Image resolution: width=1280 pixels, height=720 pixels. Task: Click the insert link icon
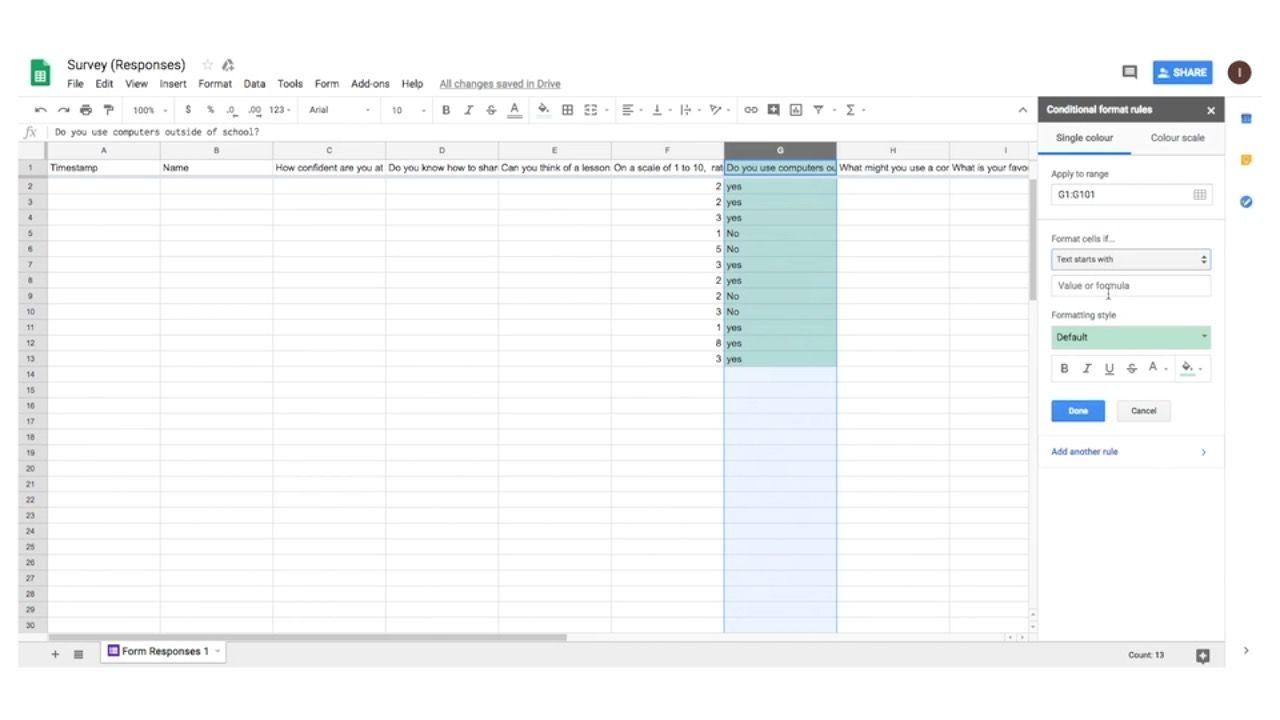(750, 110)
